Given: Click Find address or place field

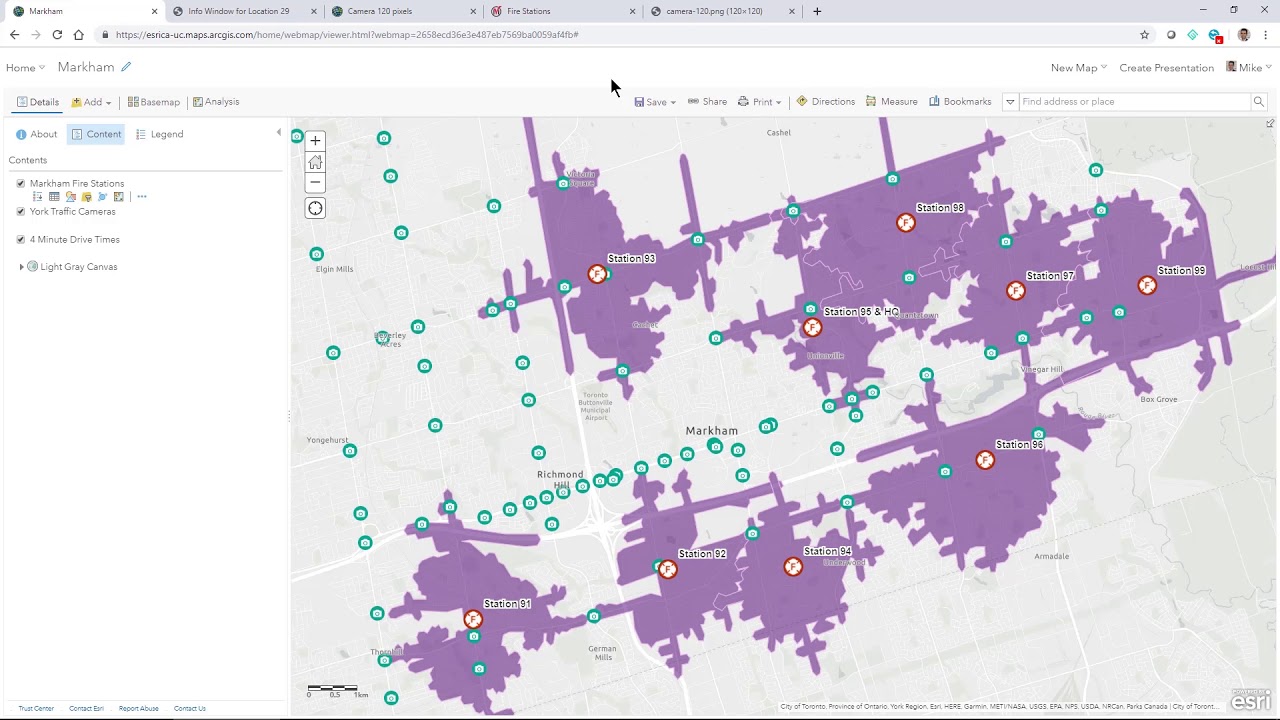Looking at the screenshot, I should point(1135,102).
